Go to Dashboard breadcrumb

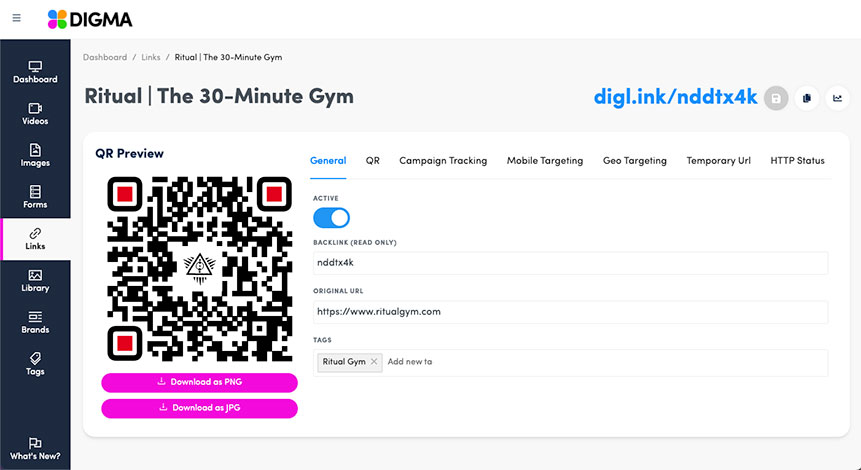pos(105,57)
